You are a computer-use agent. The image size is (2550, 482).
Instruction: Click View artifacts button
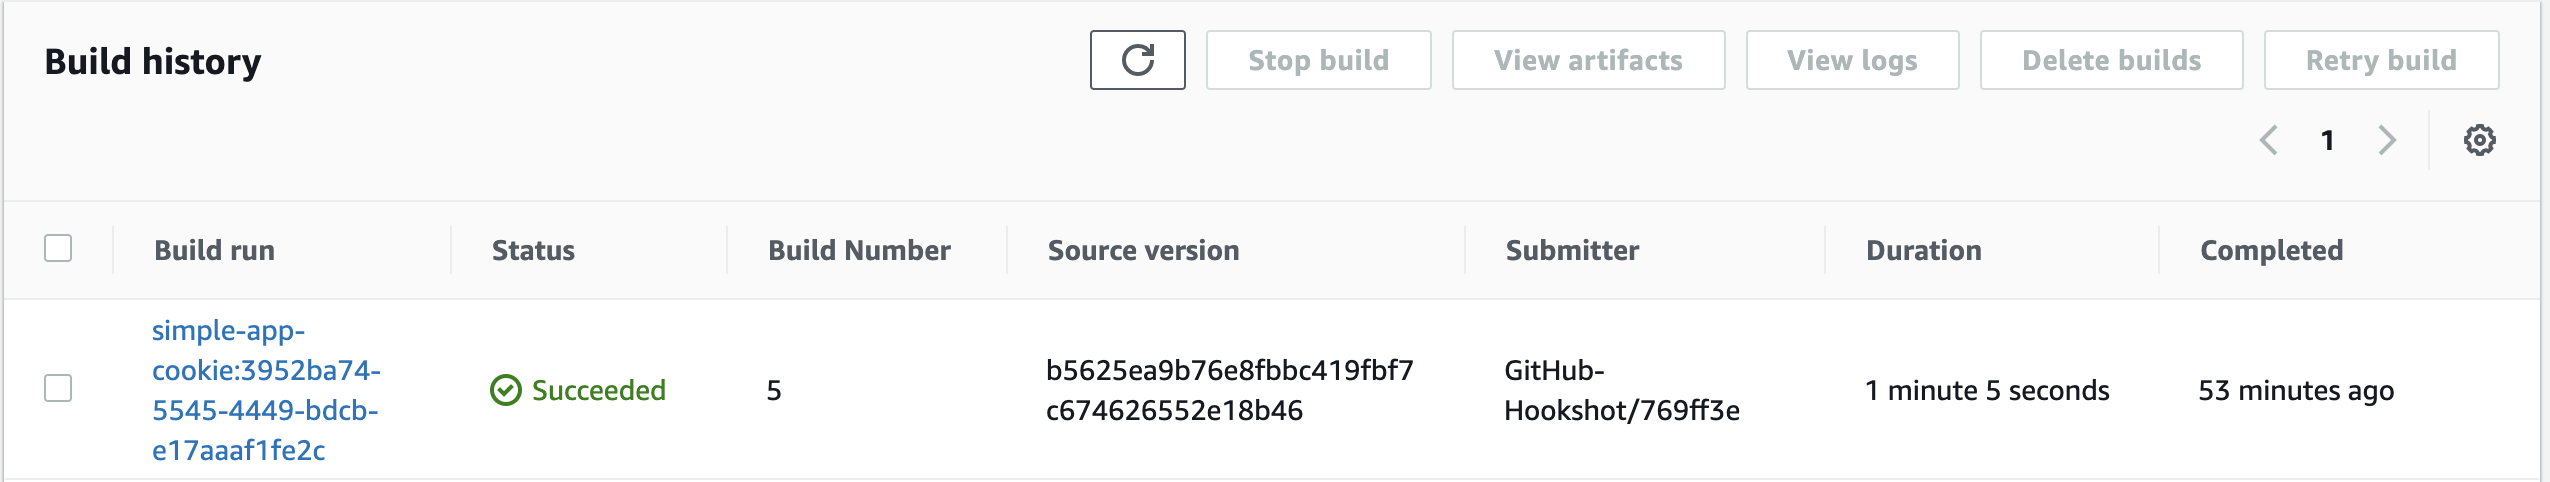(1588, 60)
